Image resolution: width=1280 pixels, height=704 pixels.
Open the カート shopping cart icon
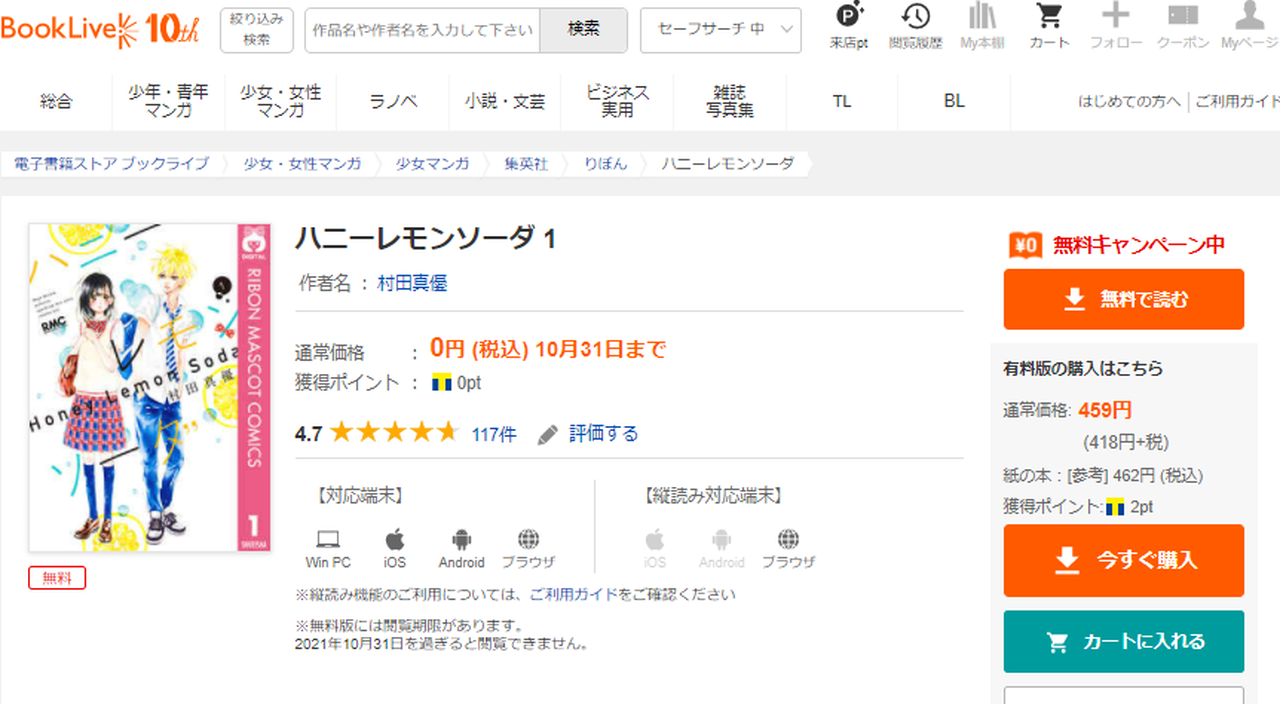point(1049,18)
